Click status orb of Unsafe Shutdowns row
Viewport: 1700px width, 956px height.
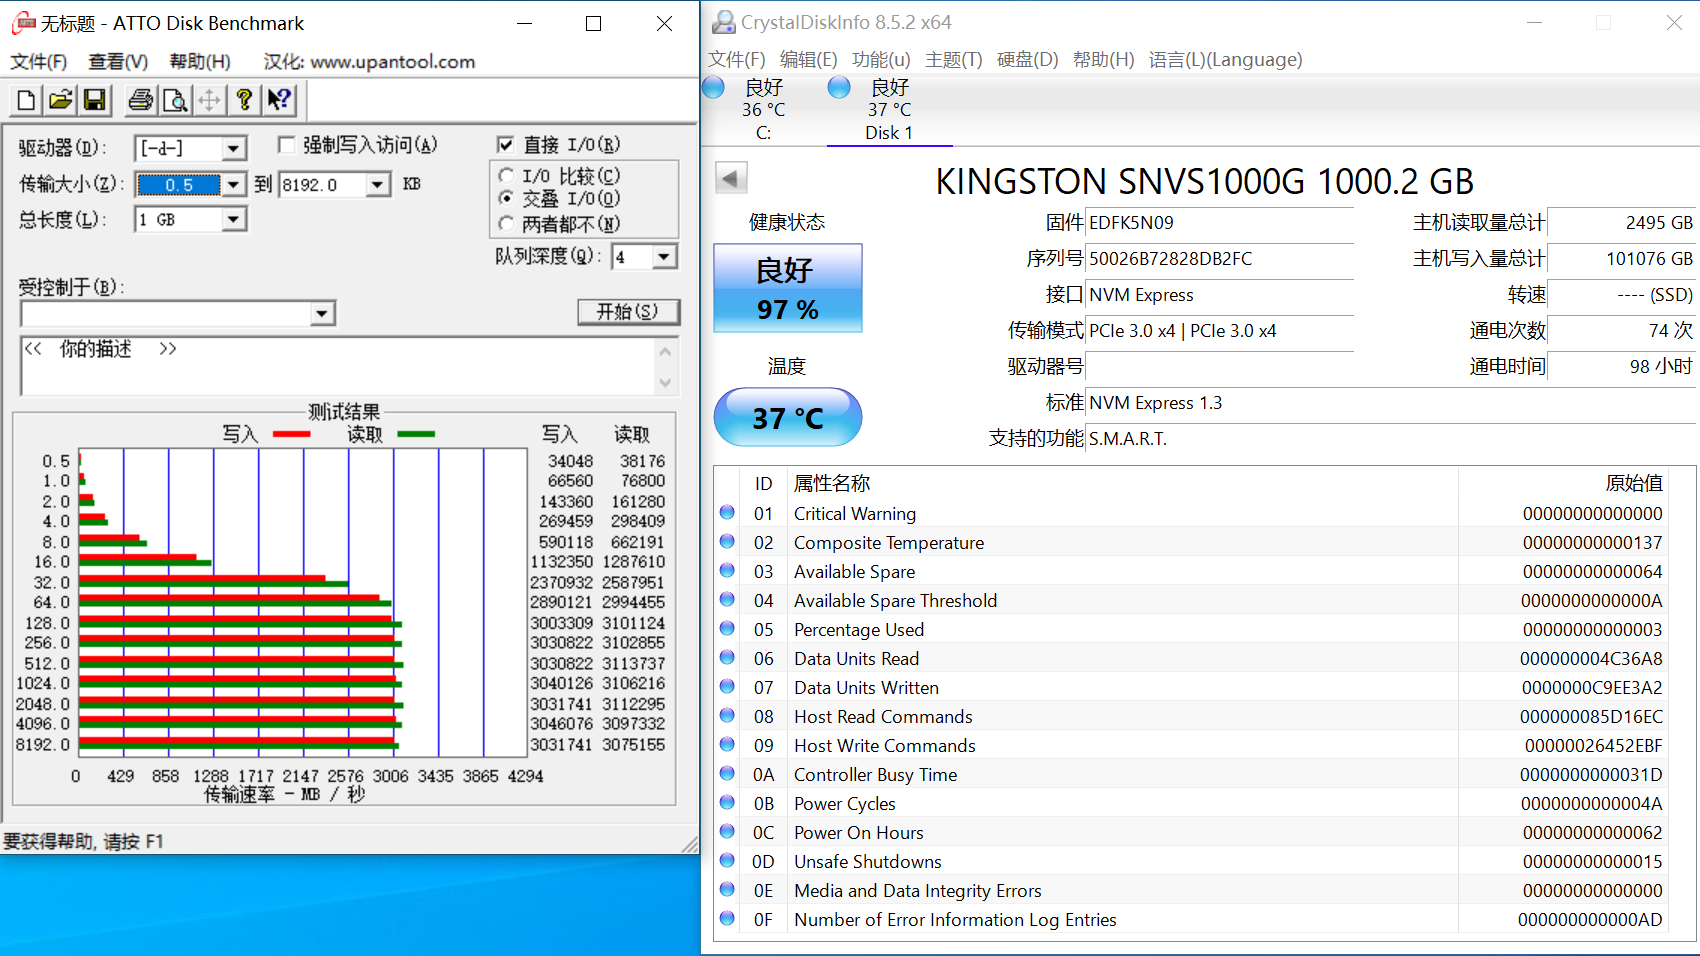tap(727, 860)
